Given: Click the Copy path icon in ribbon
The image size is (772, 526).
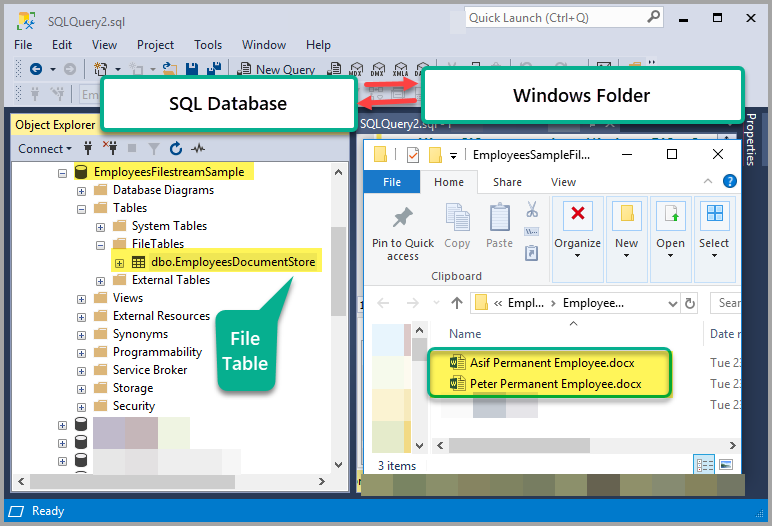Looking at the screenshot, I should 532,231.
